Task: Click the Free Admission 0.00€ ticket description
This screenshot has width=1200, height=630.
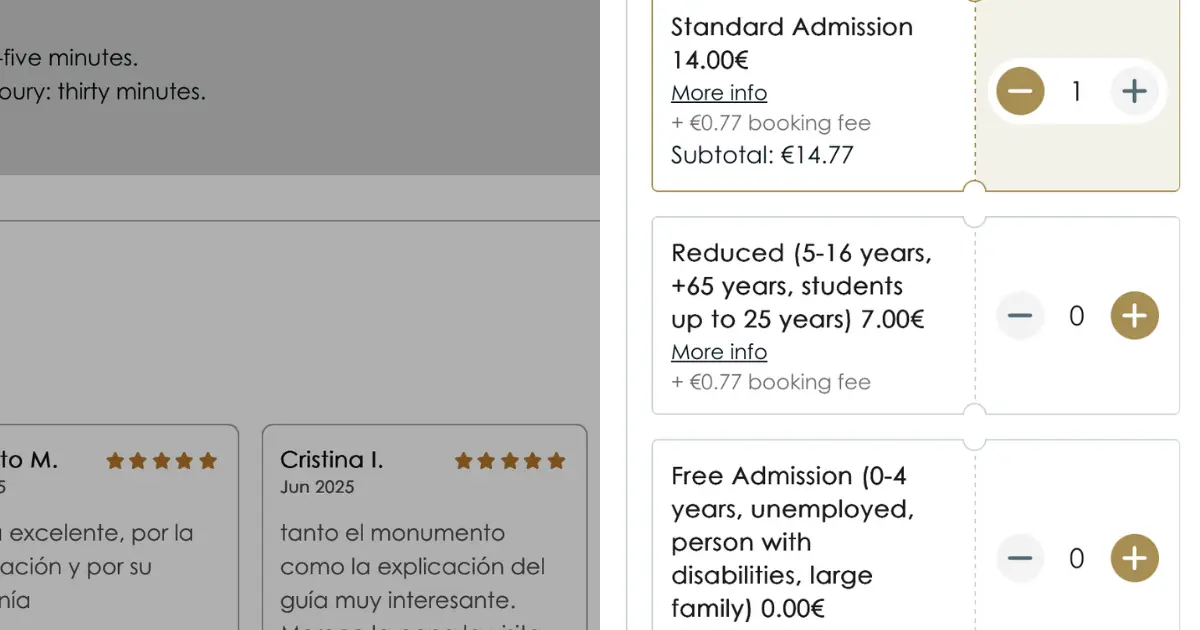Action: pyautogui.click(x=792, y=542)
